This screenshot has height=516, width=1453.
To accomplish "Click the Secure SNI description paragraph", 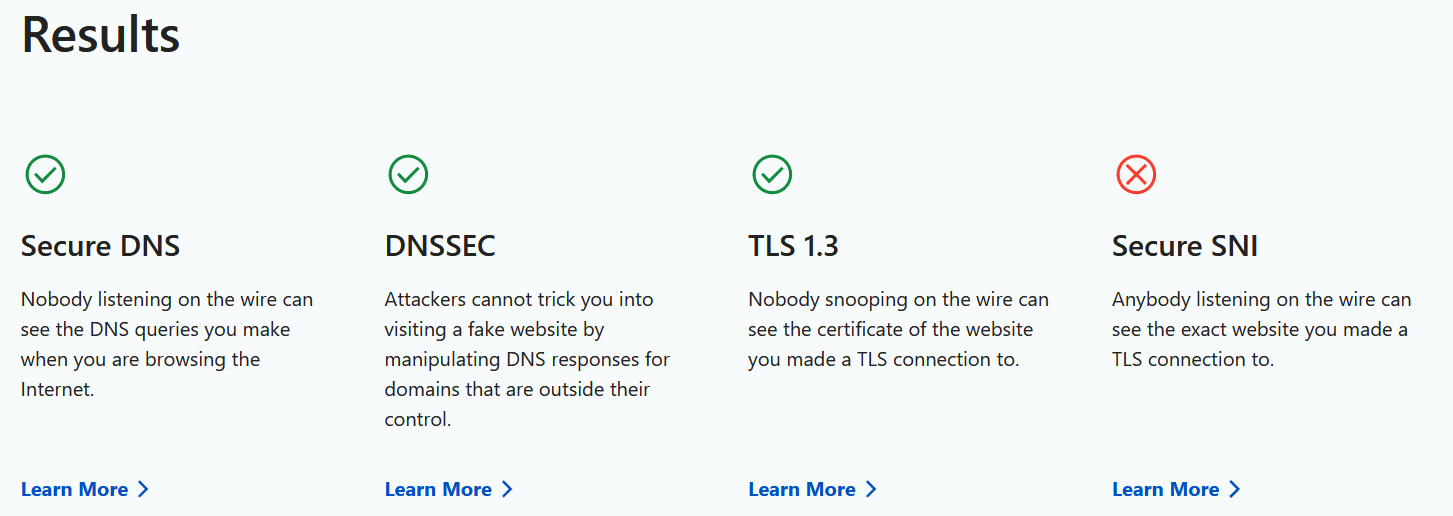I will (x=1261, y=329).
